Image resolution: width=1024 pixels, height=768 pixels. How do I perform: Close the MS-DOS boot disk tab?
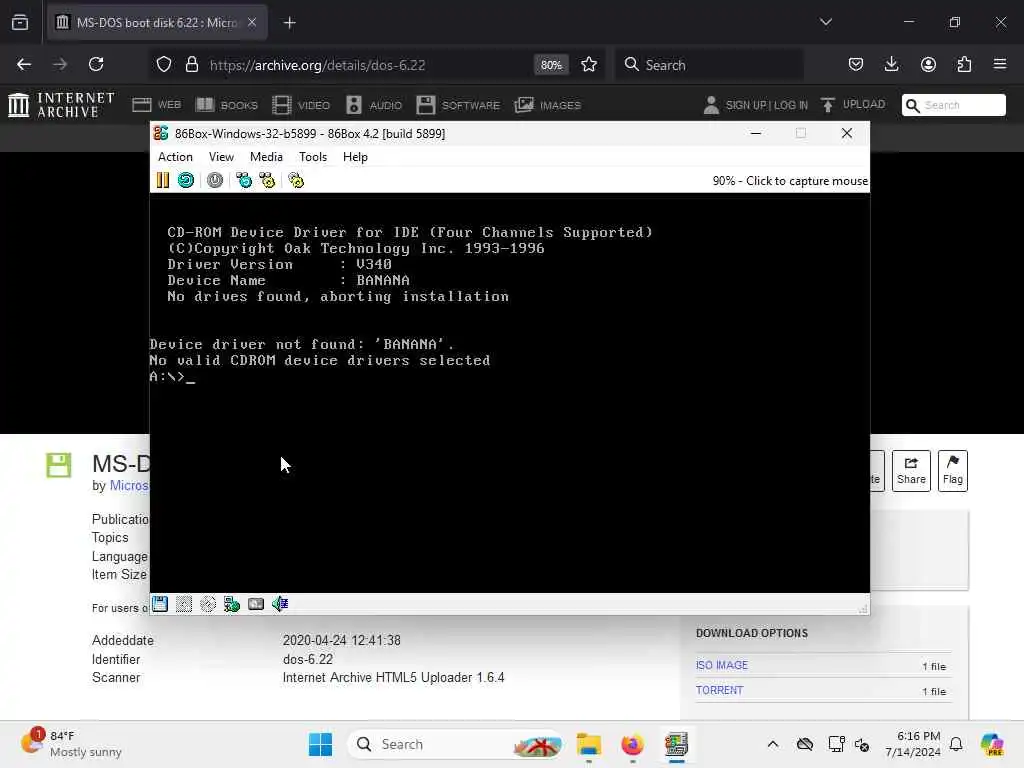pos(252,23)
